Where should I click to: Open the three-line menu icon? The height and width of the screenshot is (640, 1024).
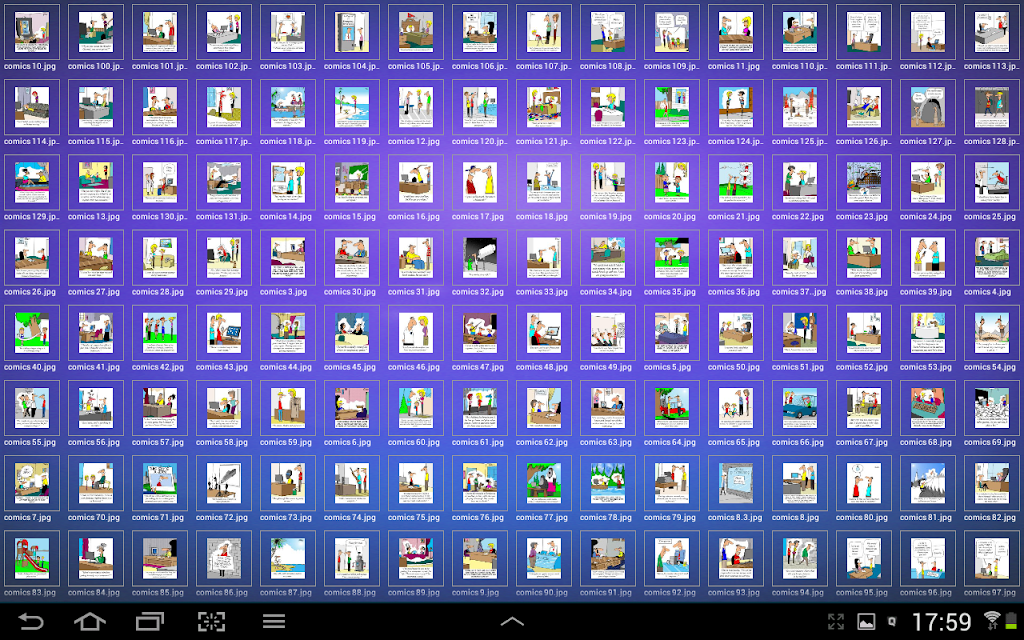click(x=274, y=621)
